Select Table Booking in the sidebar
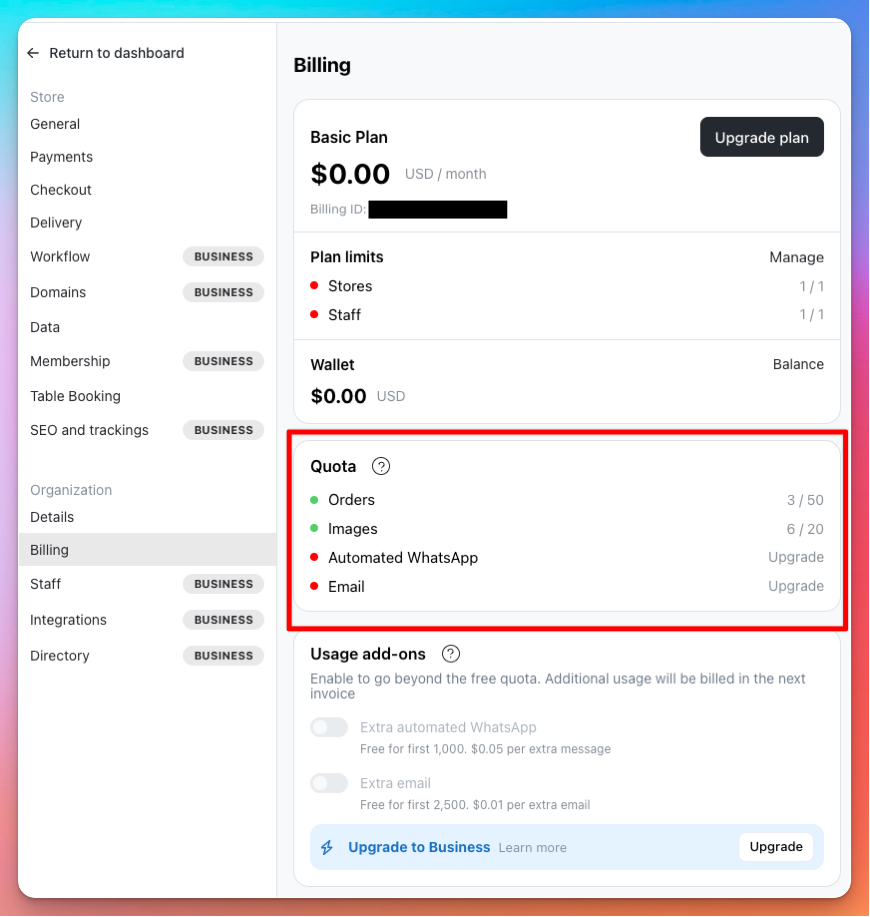The image size is (870, 917). coord(75,396)
